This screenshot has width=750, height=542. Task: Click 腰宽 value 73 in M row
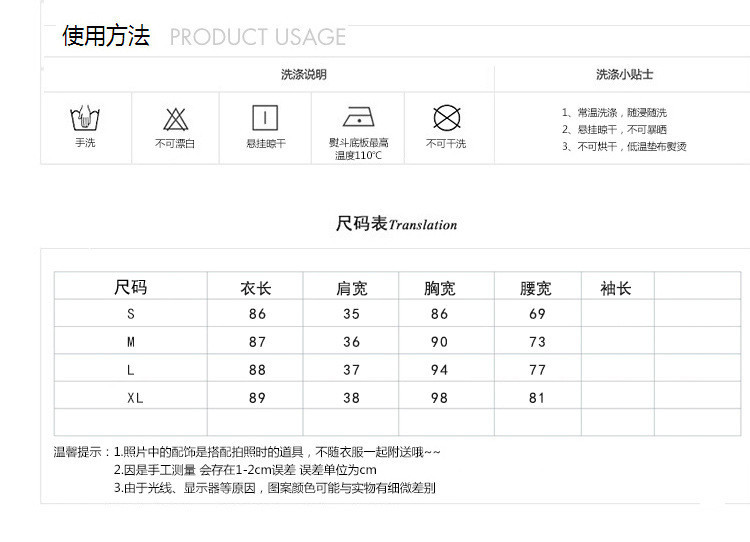(538, 342)
